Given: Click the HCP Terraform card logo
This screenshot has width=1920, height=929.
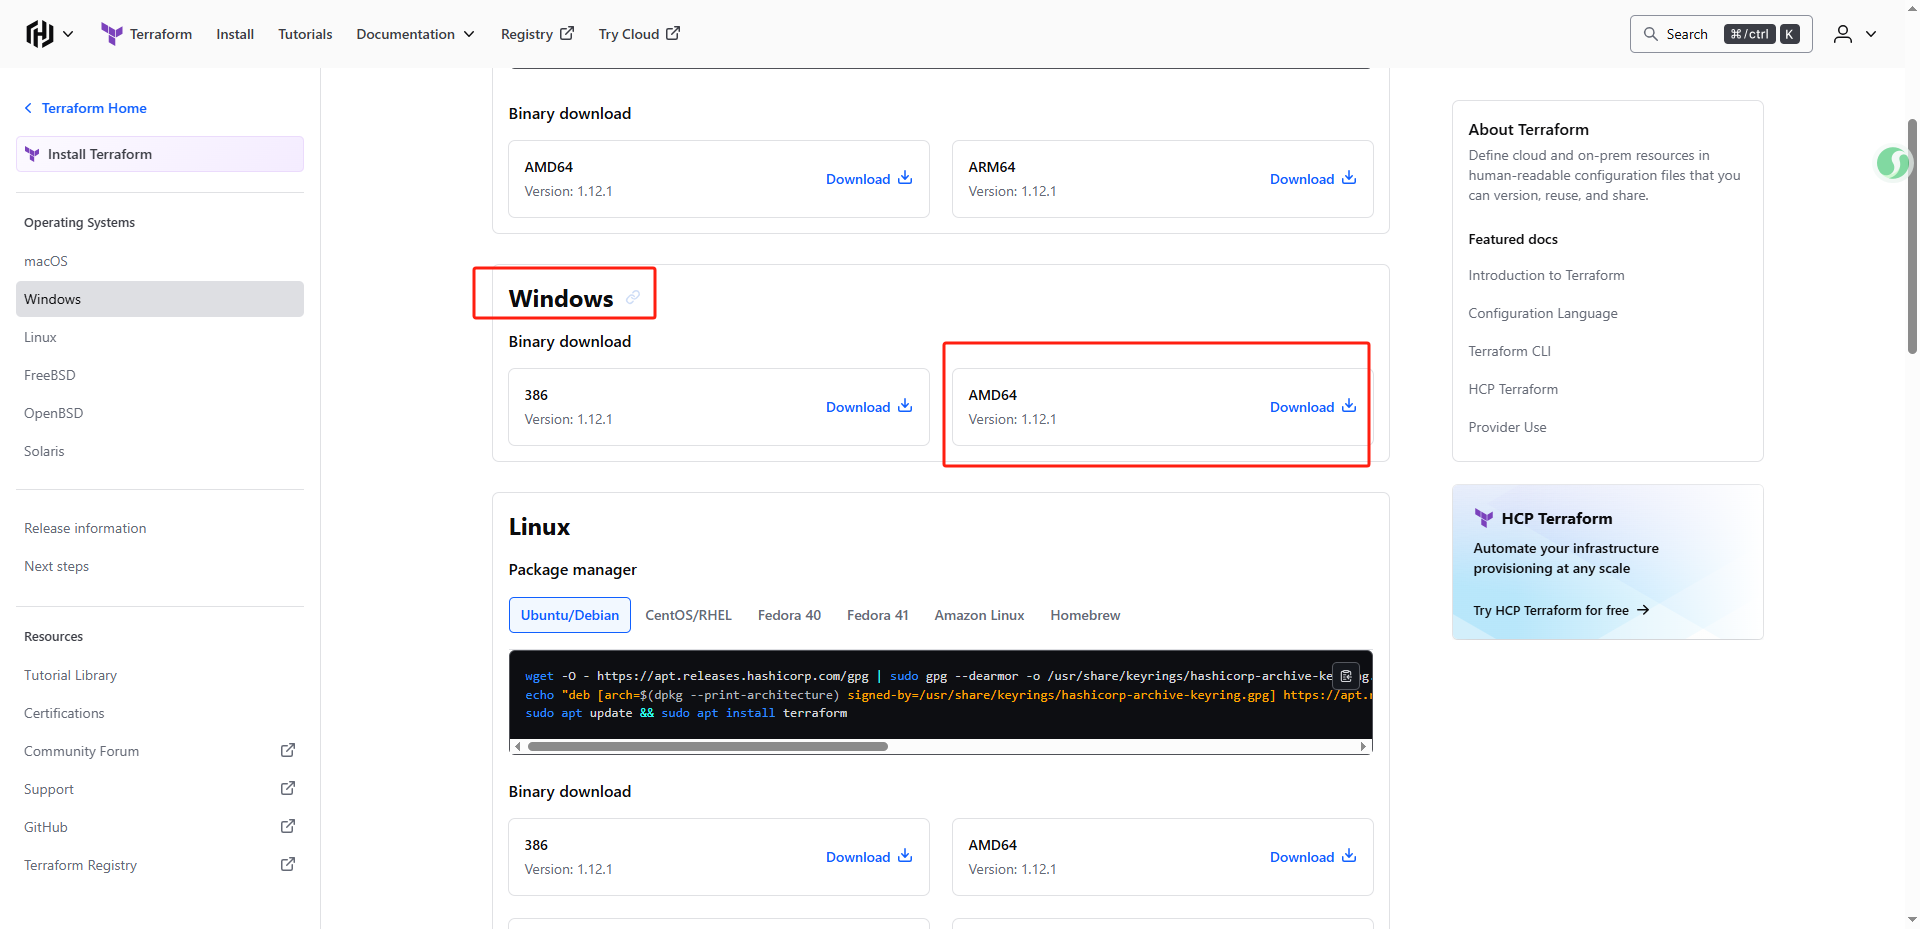Looking at the screenshot, I should pos(1484,518).
